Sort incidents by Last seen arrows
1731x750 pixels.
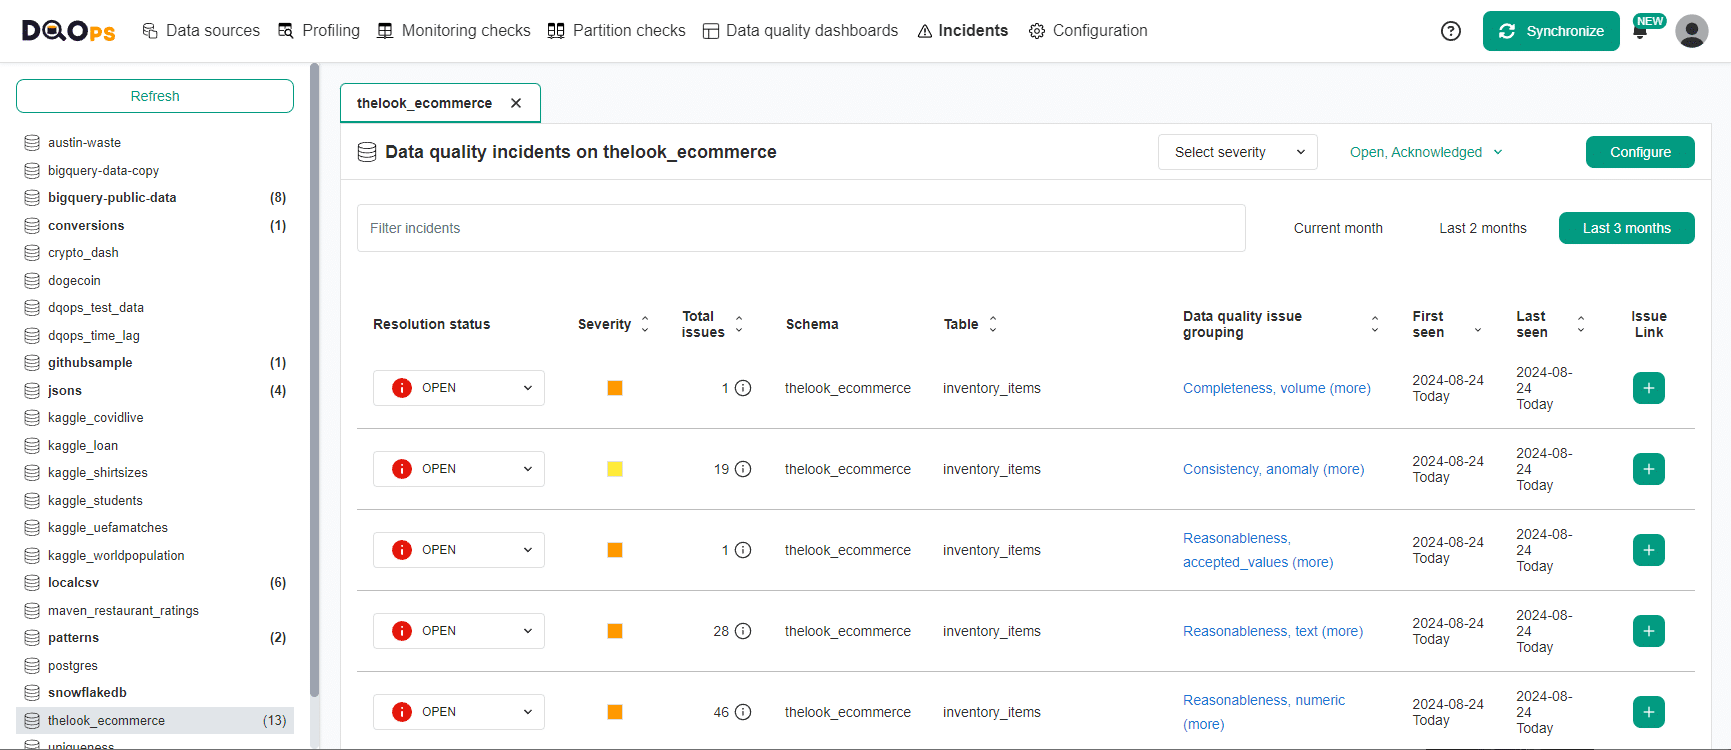point(1581,324)
